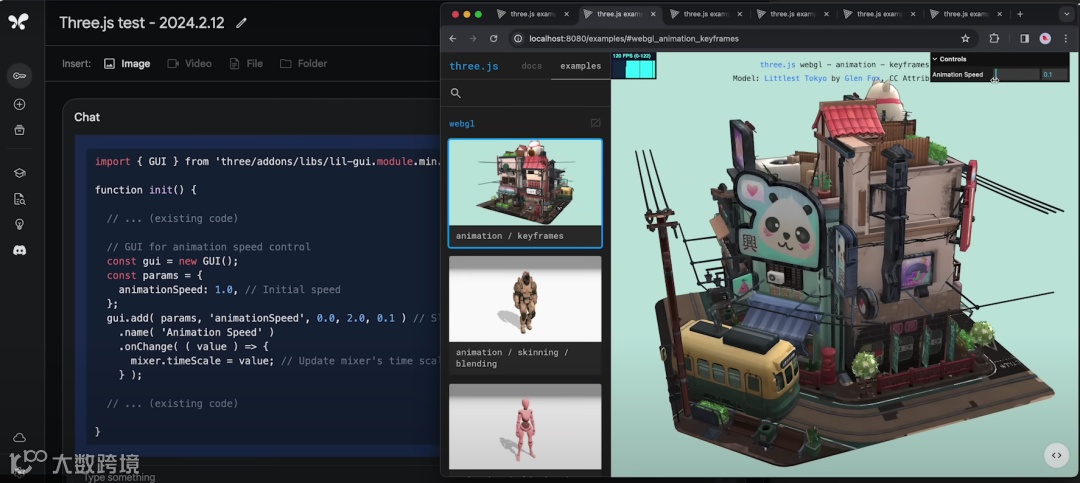Open the graduation cap icon in the sidebar
The width and height of the screenshot is (1080, 483).
pyautogui.click(x=19, y=173)
